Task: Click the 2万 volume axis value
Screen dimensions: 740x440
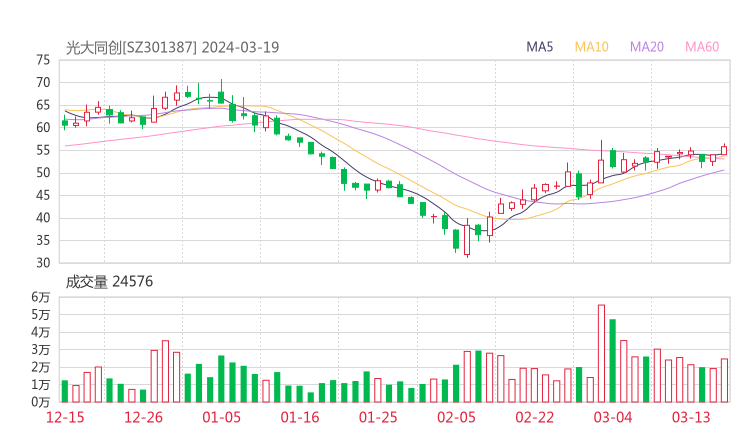Action: [41, 367]
